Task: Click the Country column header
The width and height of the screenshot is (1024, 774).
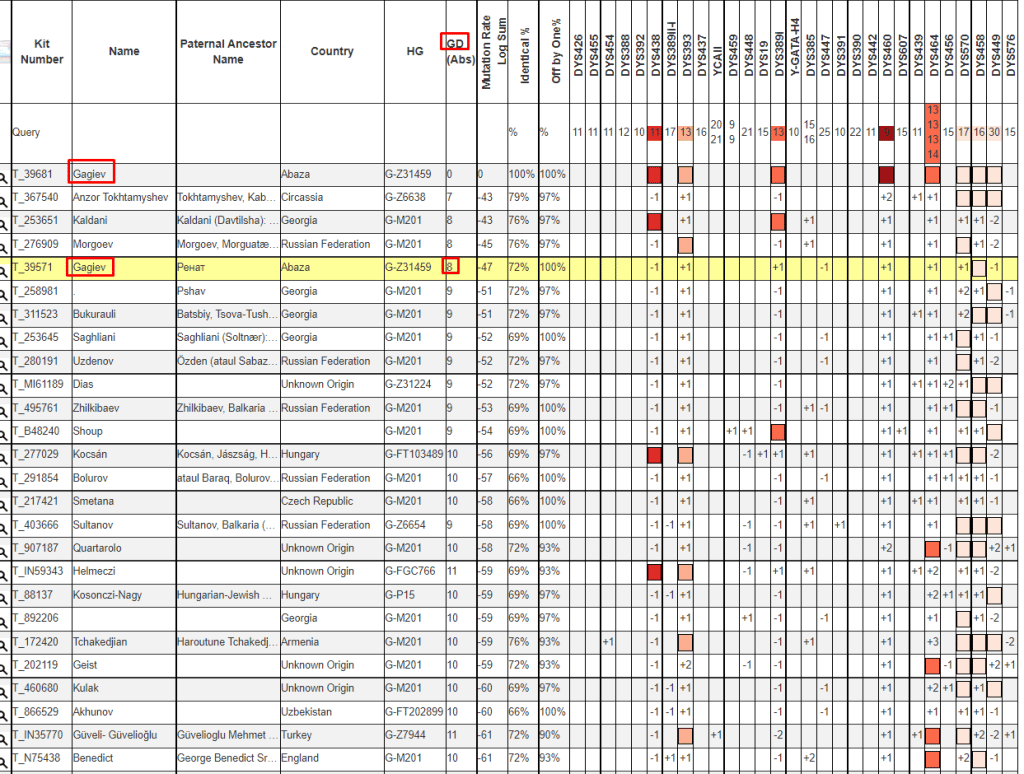Action: [x=331, y=51]
